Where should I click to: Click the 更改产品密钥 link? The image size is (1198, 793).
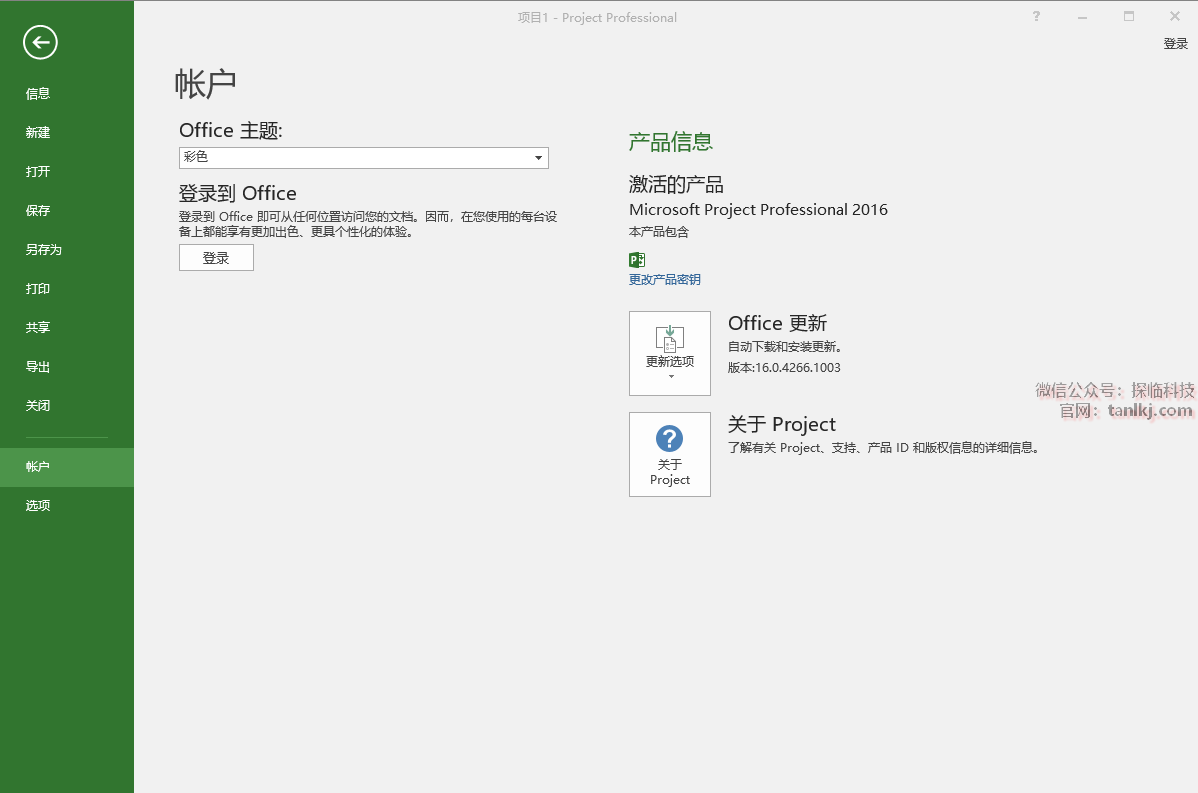point(664,280)
